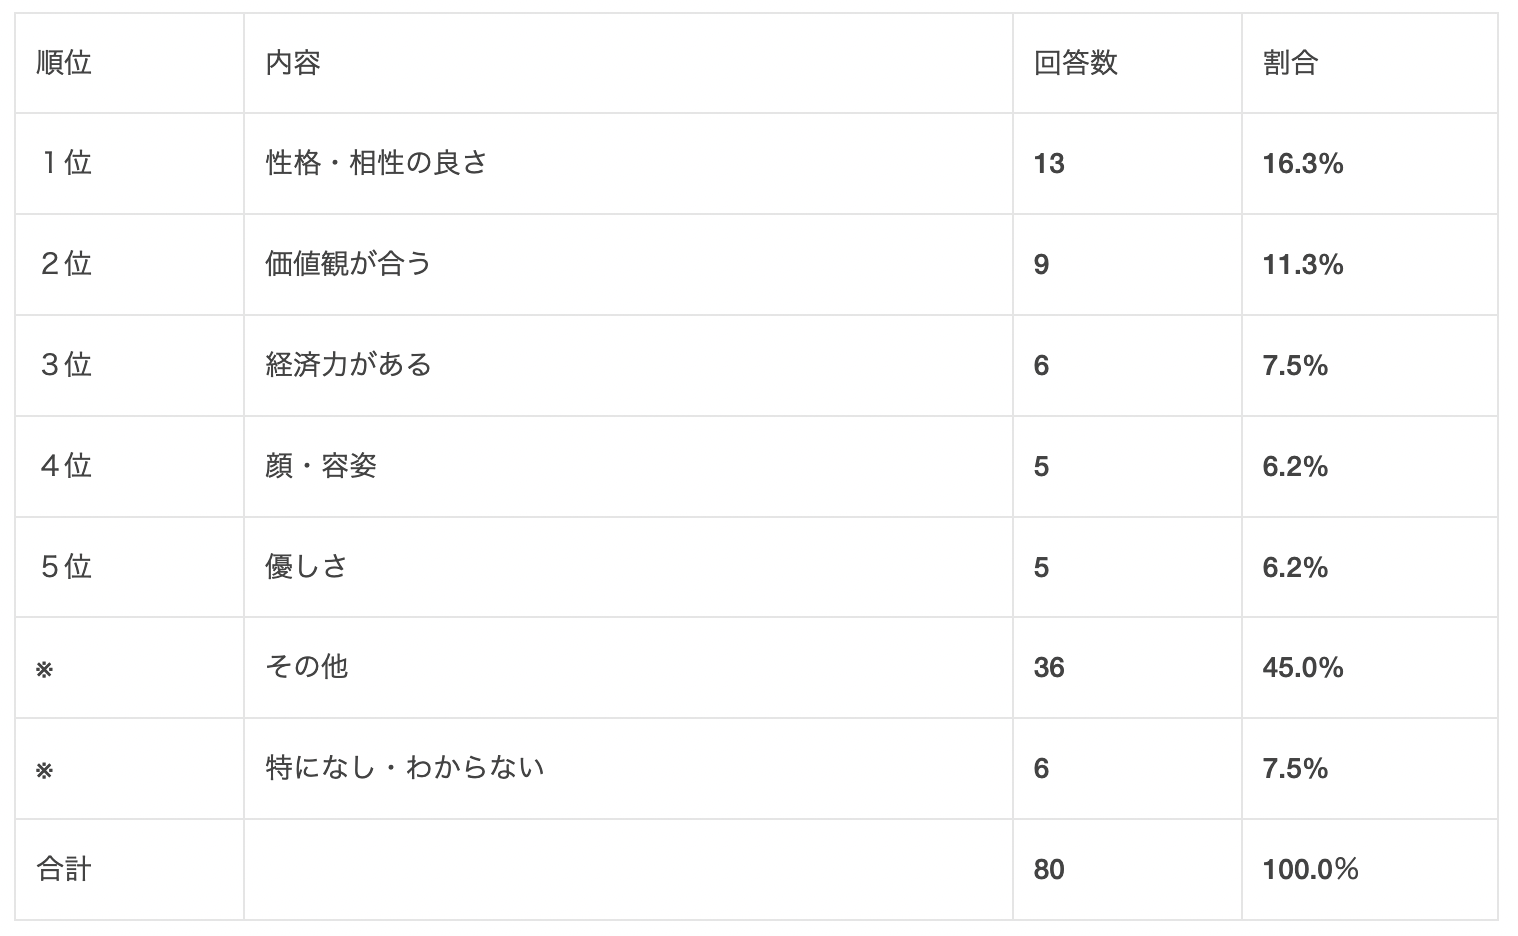Click the 合計 row label
This screenshot has height=936, width=1518.
pos(64,869)
